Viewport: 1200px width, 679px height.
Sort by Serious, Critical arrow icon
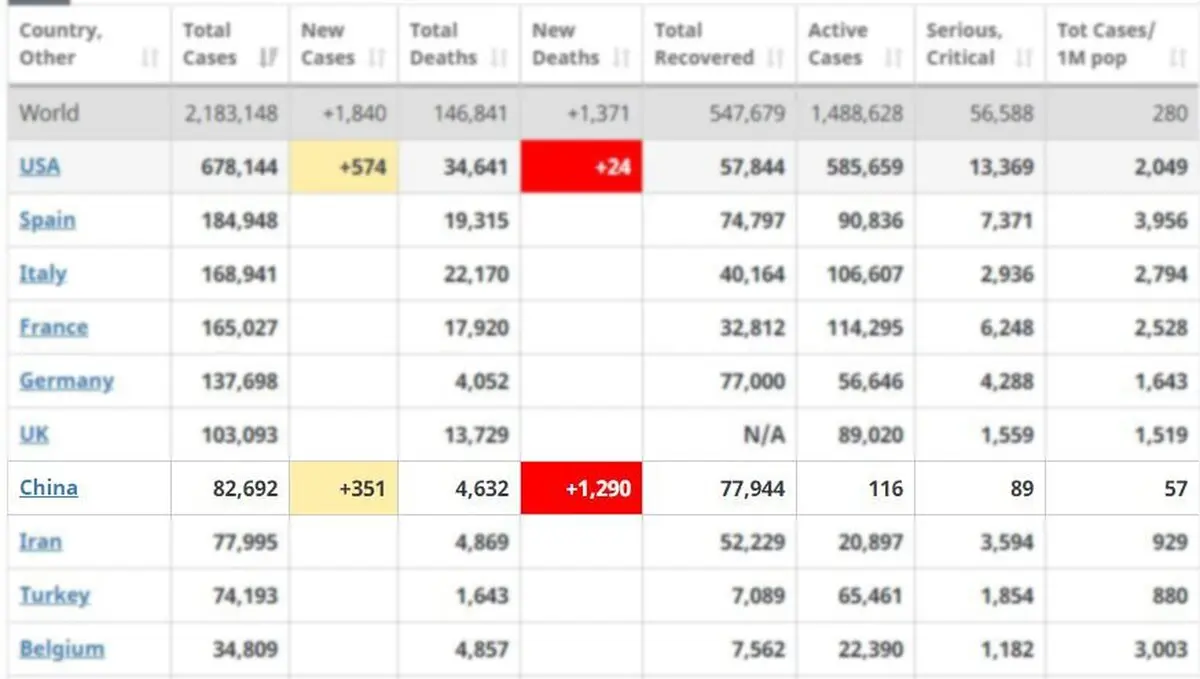tap(1024, 58)
